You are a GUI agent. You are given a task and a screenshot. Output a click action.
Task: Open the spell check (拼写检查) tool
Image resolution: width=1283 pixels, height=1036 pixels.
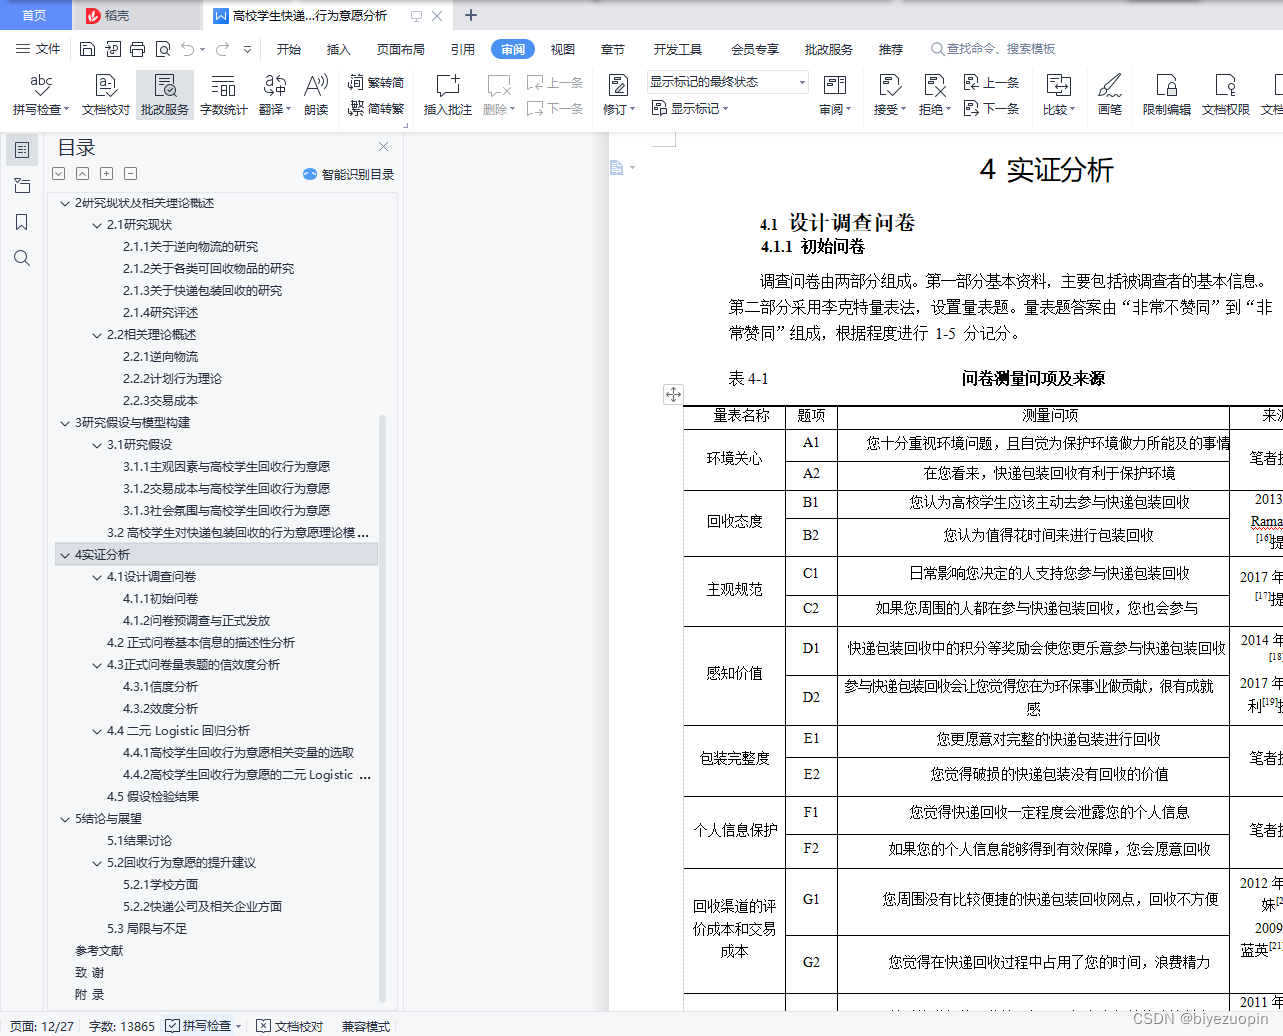(41, 95)
